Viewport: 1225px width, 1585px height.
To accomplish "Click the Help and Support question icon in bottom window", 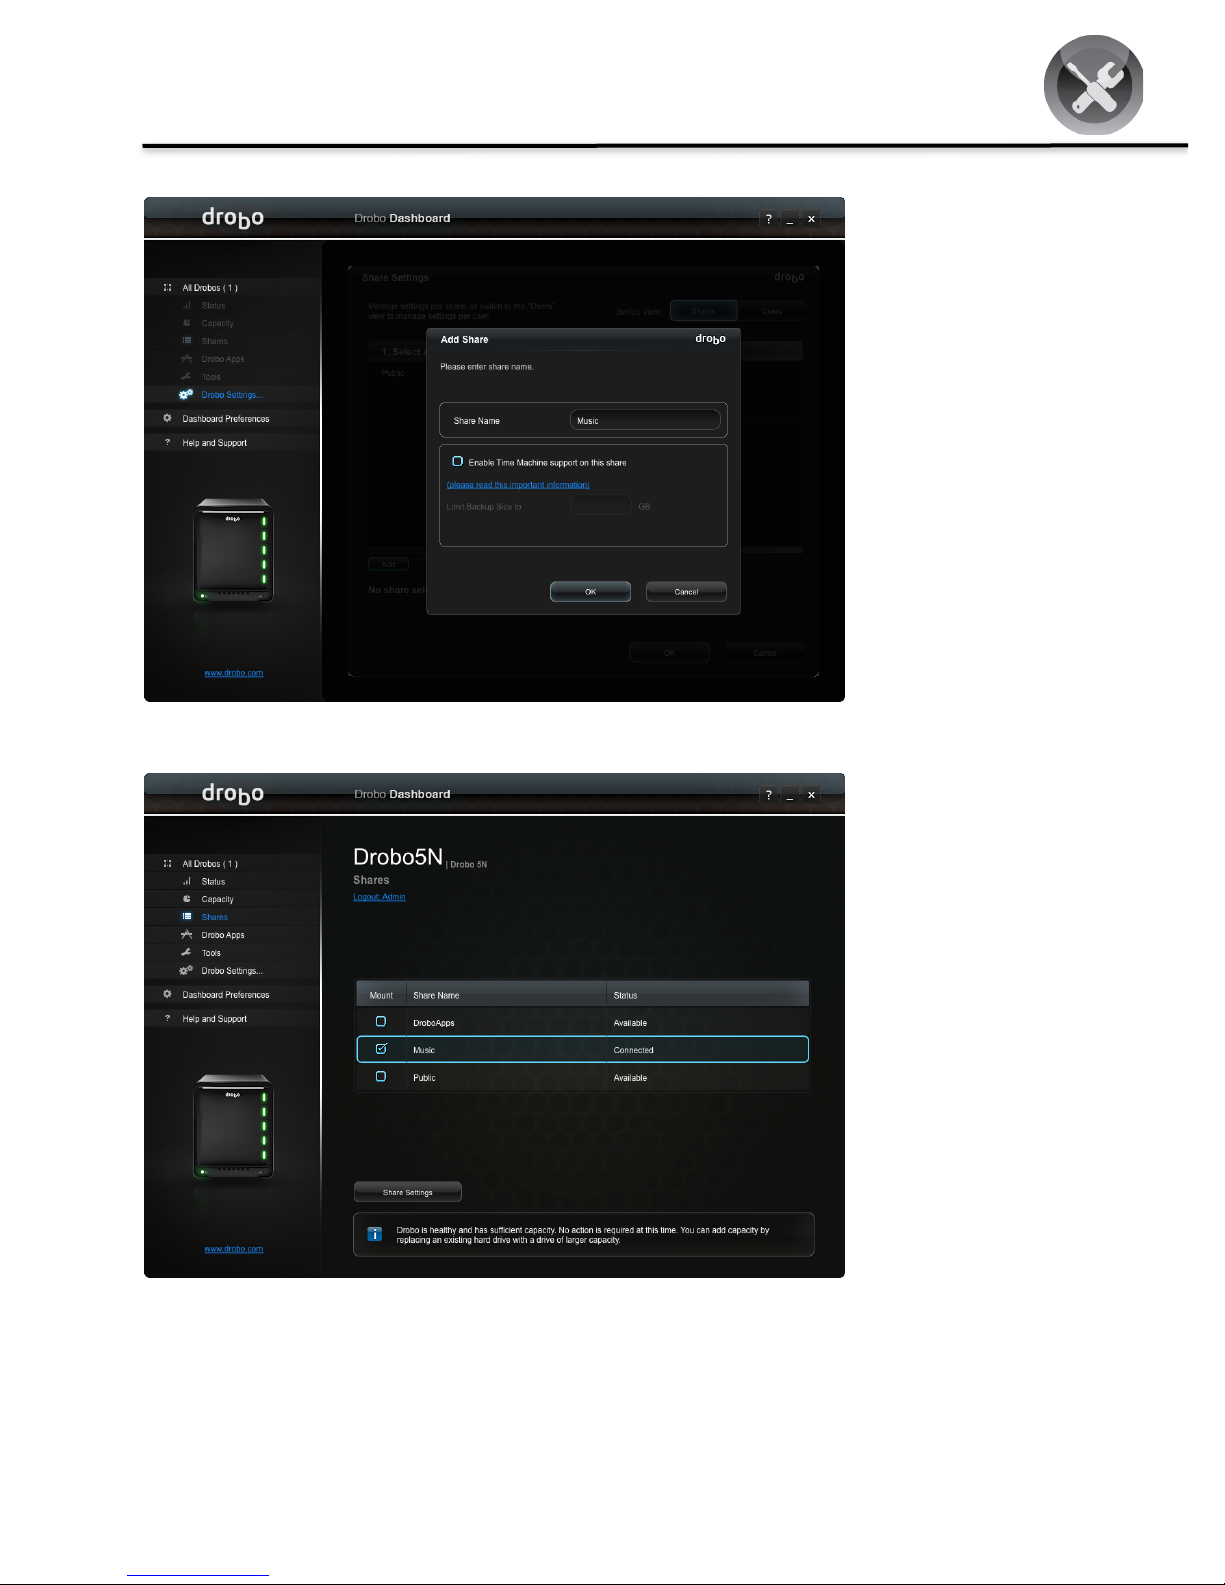I will point(167,1019).
